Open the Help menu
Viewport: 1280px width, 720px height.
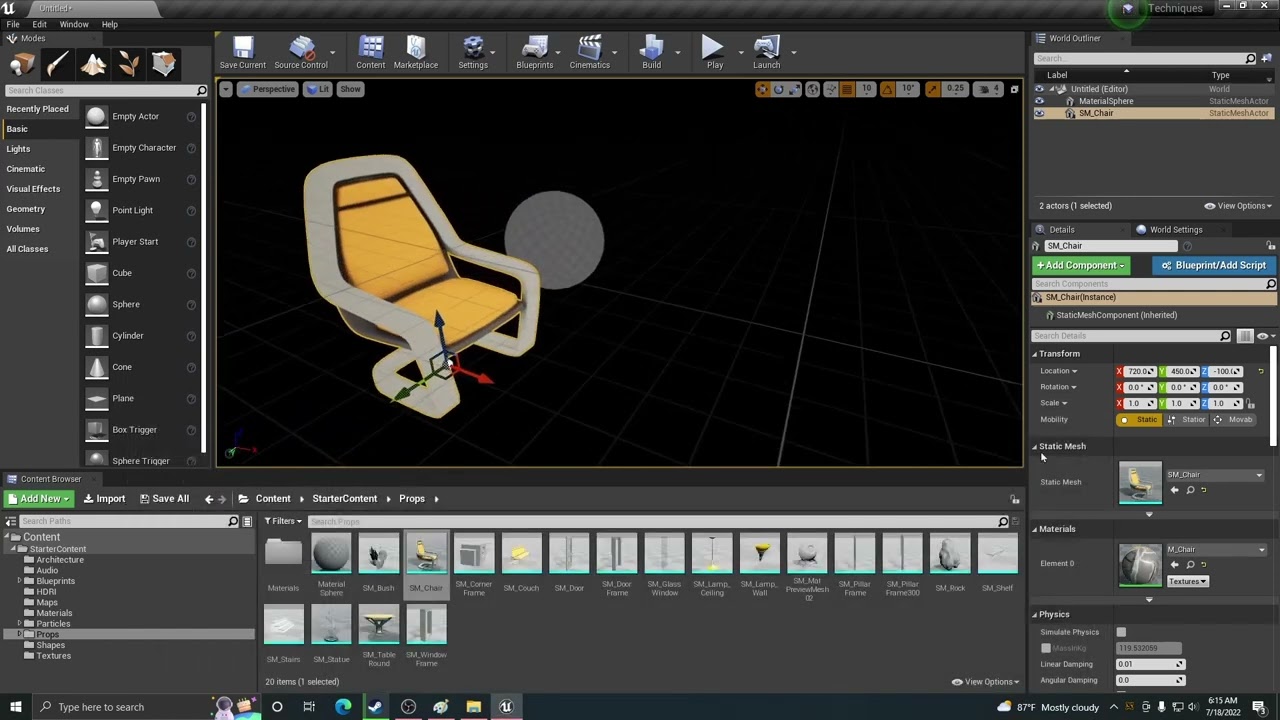(x=110, y=24)
